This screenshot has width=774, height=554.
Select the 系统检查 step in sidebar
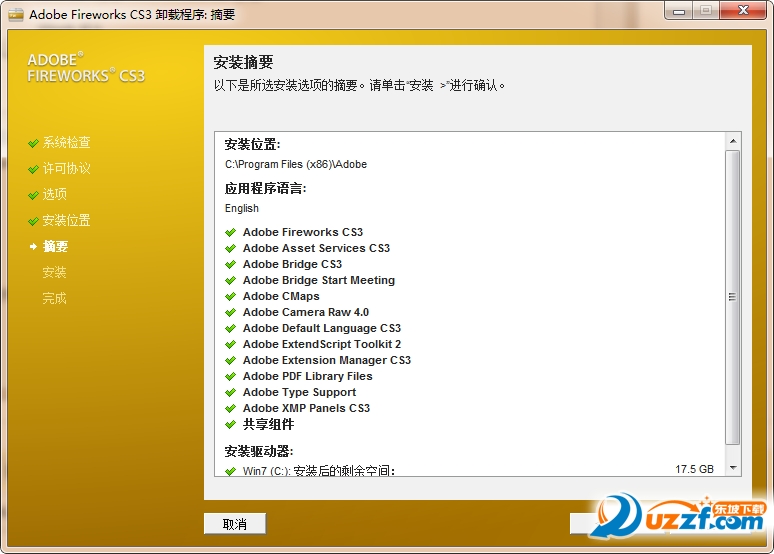pos(66,143)
